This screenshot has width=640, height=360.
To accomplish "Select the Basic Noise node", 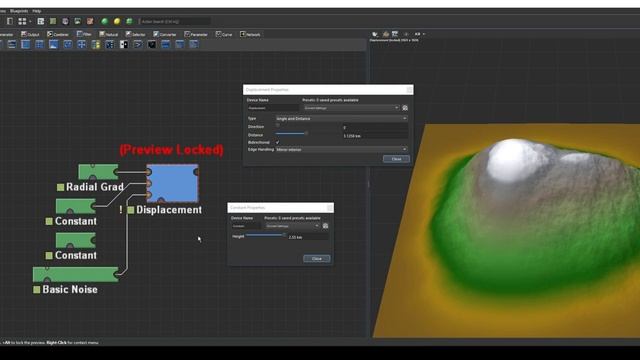I will pos(76,274).
